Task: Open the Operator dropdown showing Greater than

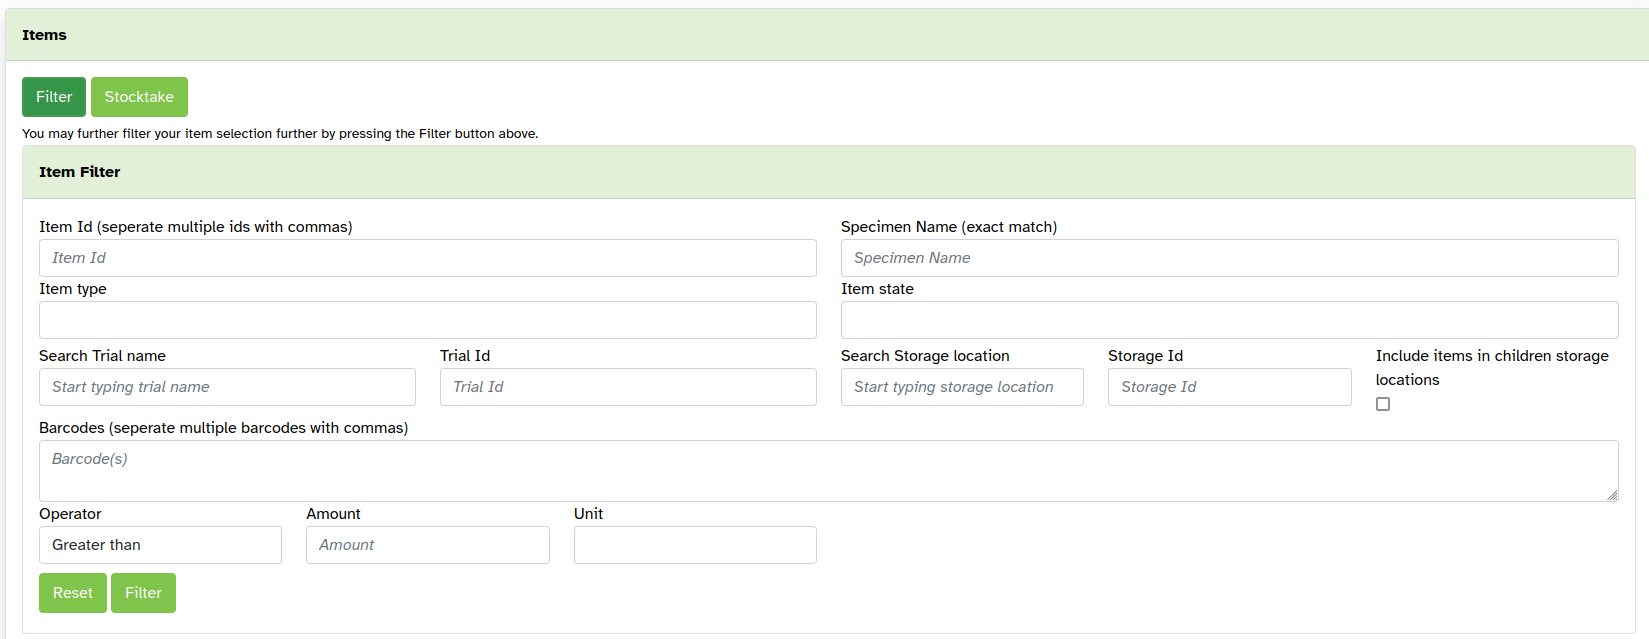Action: (160, 545)
